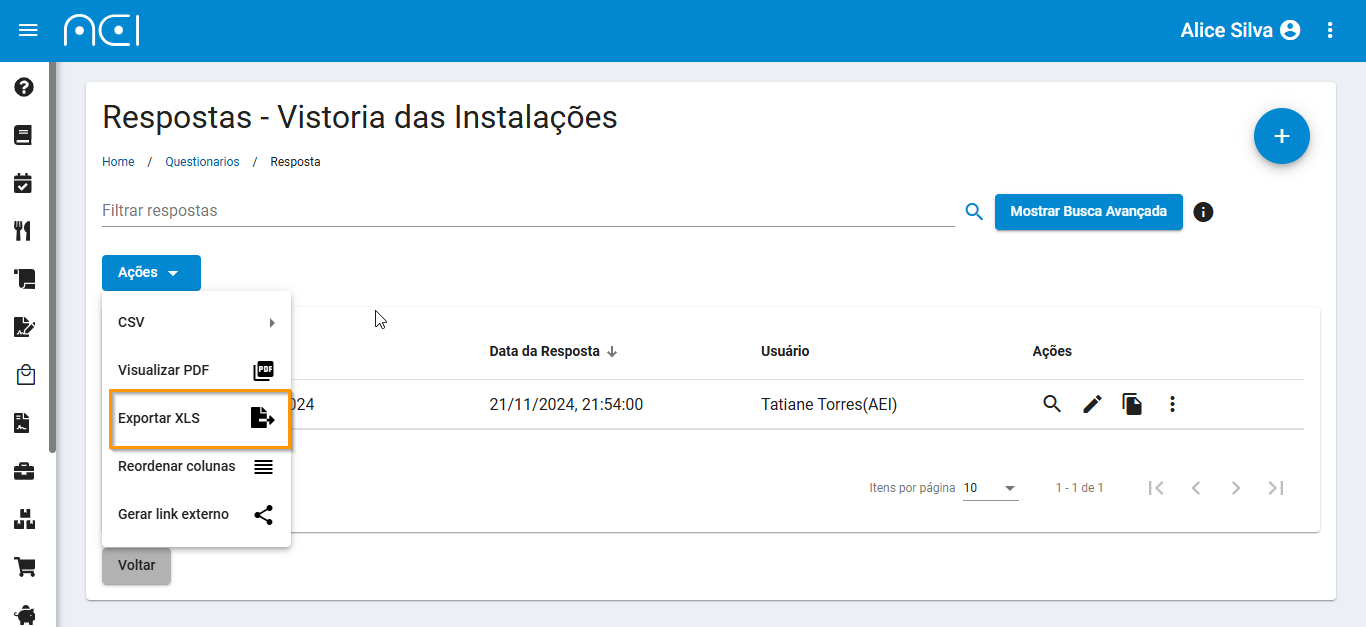Open the help icon in the sidebar
1366x627 pixels.
pos(23,87)
